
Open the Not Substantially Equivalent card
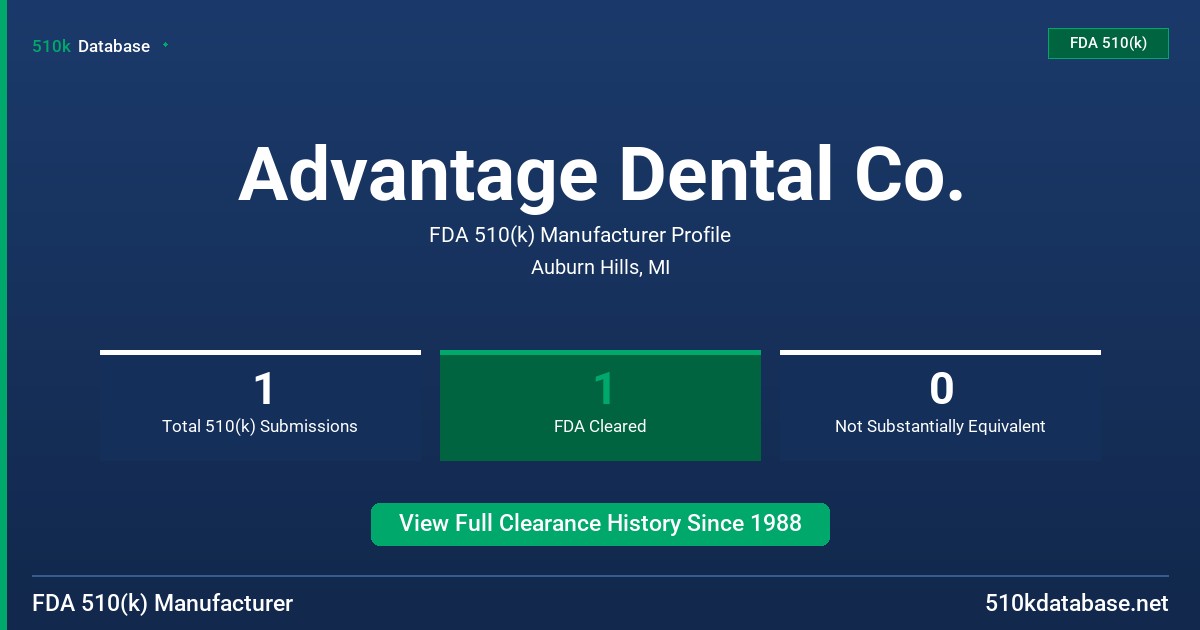pyautogui.click(x=940, y=405)
